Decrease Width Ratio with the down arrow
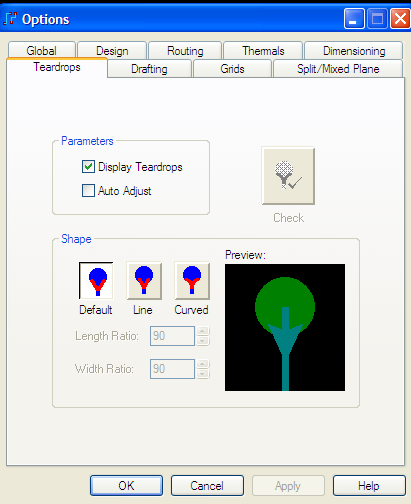The height and width of the screenshot is (504, 411). pyautogui.click(x=202, y=374)
